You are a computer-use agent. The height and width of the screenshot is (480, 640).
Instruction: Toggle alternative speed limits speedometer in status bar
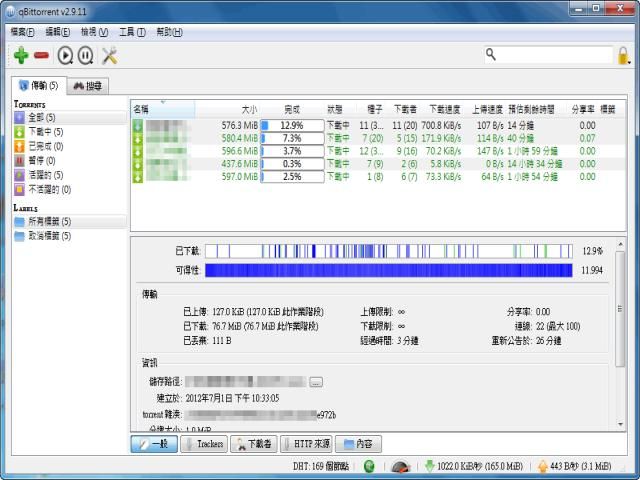(x=400, y=466)
